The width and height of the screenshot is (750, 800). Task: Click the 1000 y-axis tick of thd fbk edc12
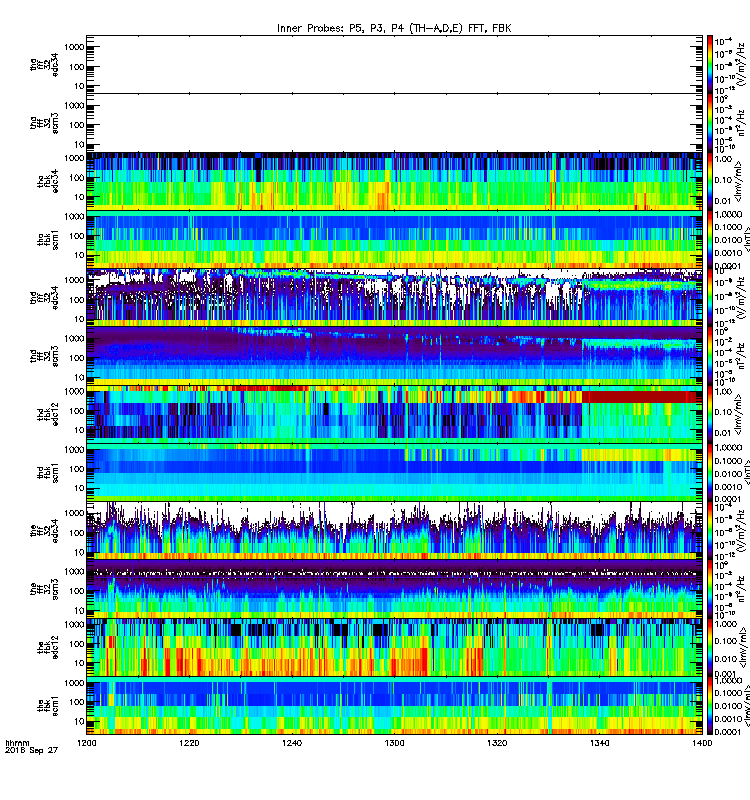point(74,391)
